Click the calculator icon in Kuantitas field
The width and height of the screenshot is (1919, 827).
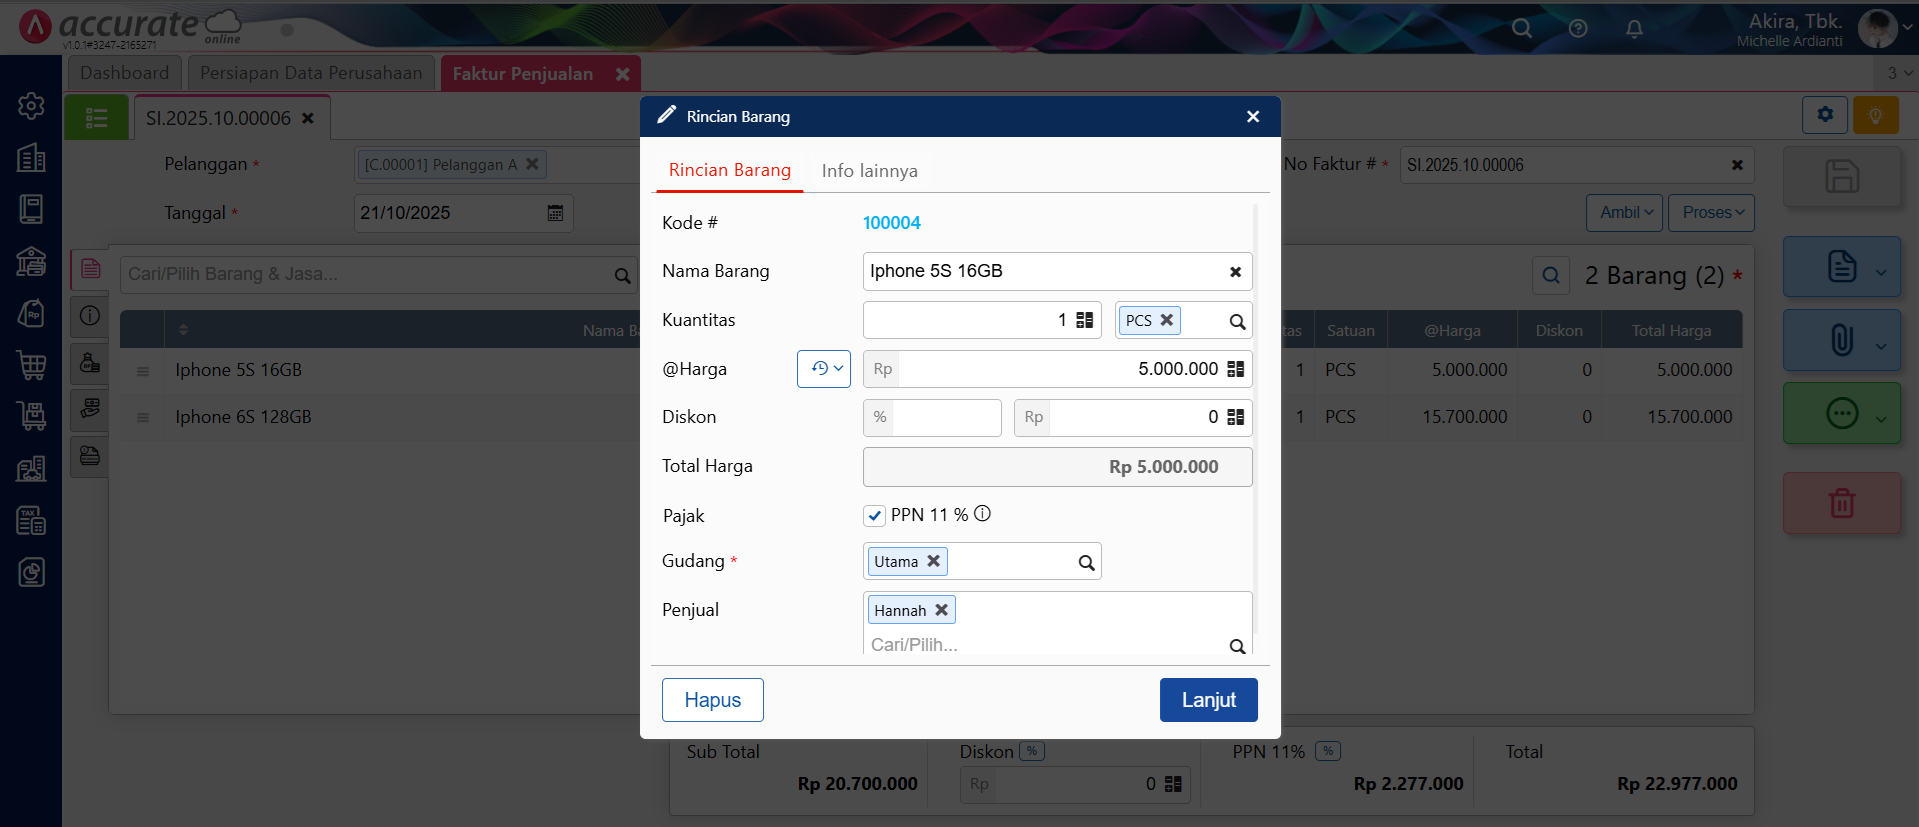[x=1084, y=320]
